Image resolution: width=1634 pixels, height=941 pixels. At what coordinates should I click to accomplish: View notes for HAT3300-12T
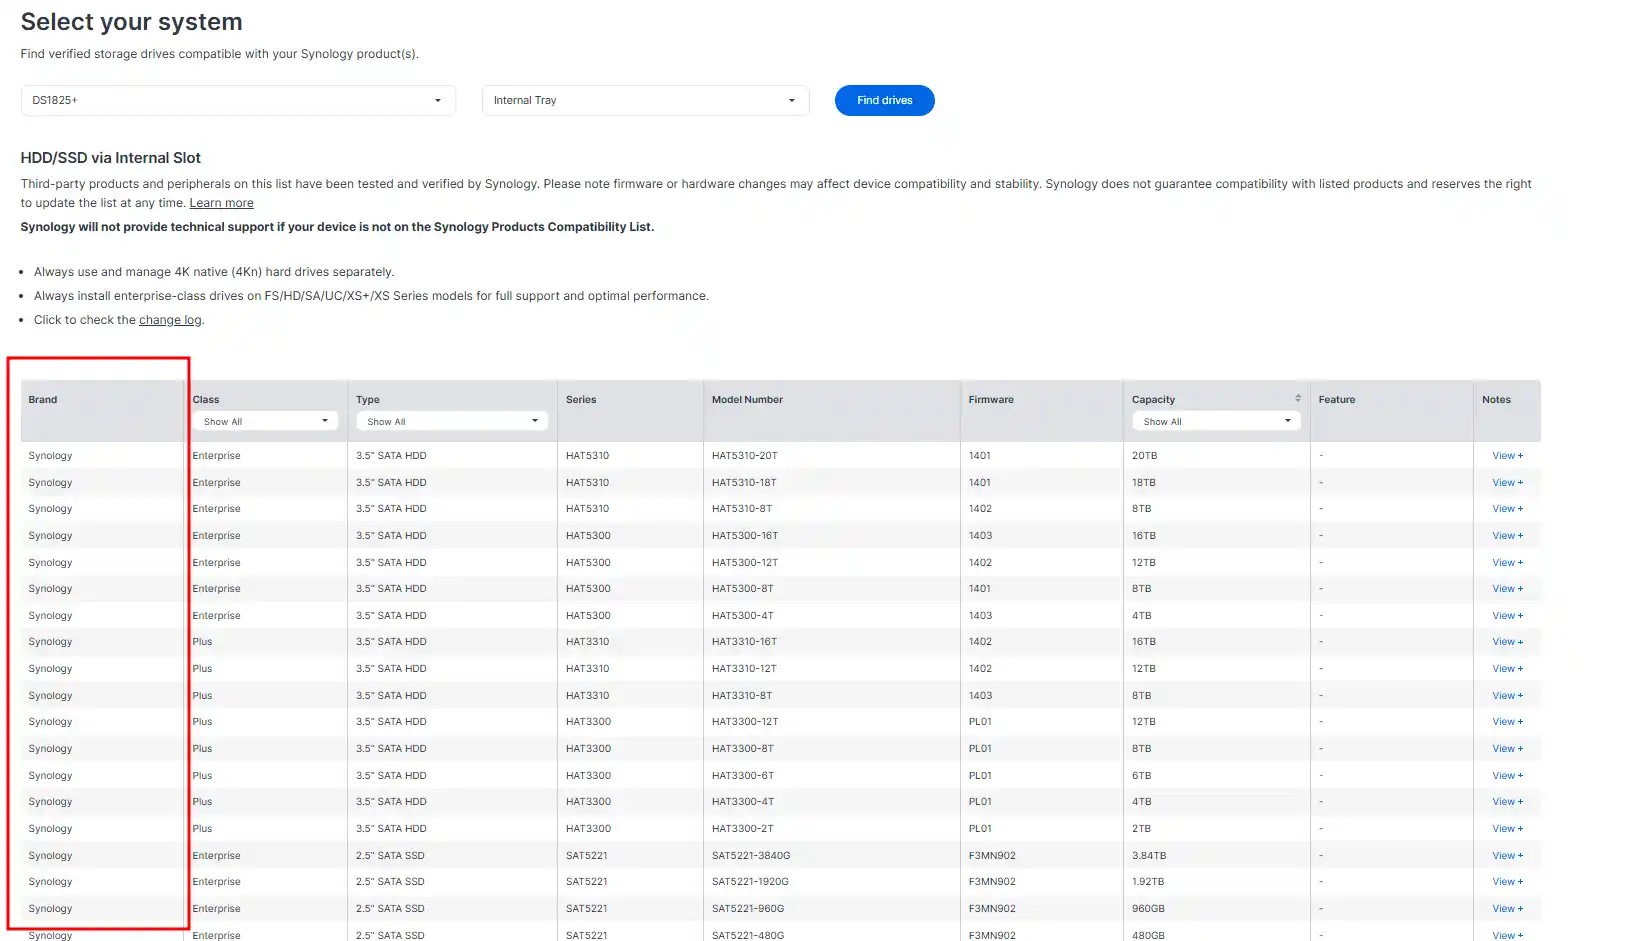pos(1507,722)
